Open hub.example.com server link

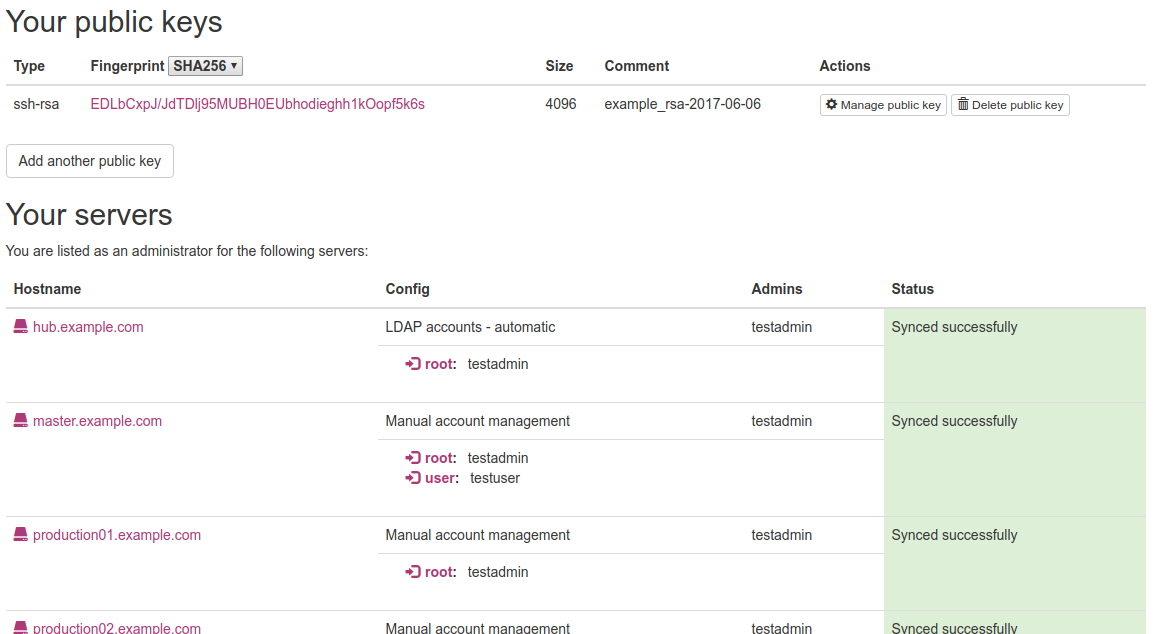[88, 327]
